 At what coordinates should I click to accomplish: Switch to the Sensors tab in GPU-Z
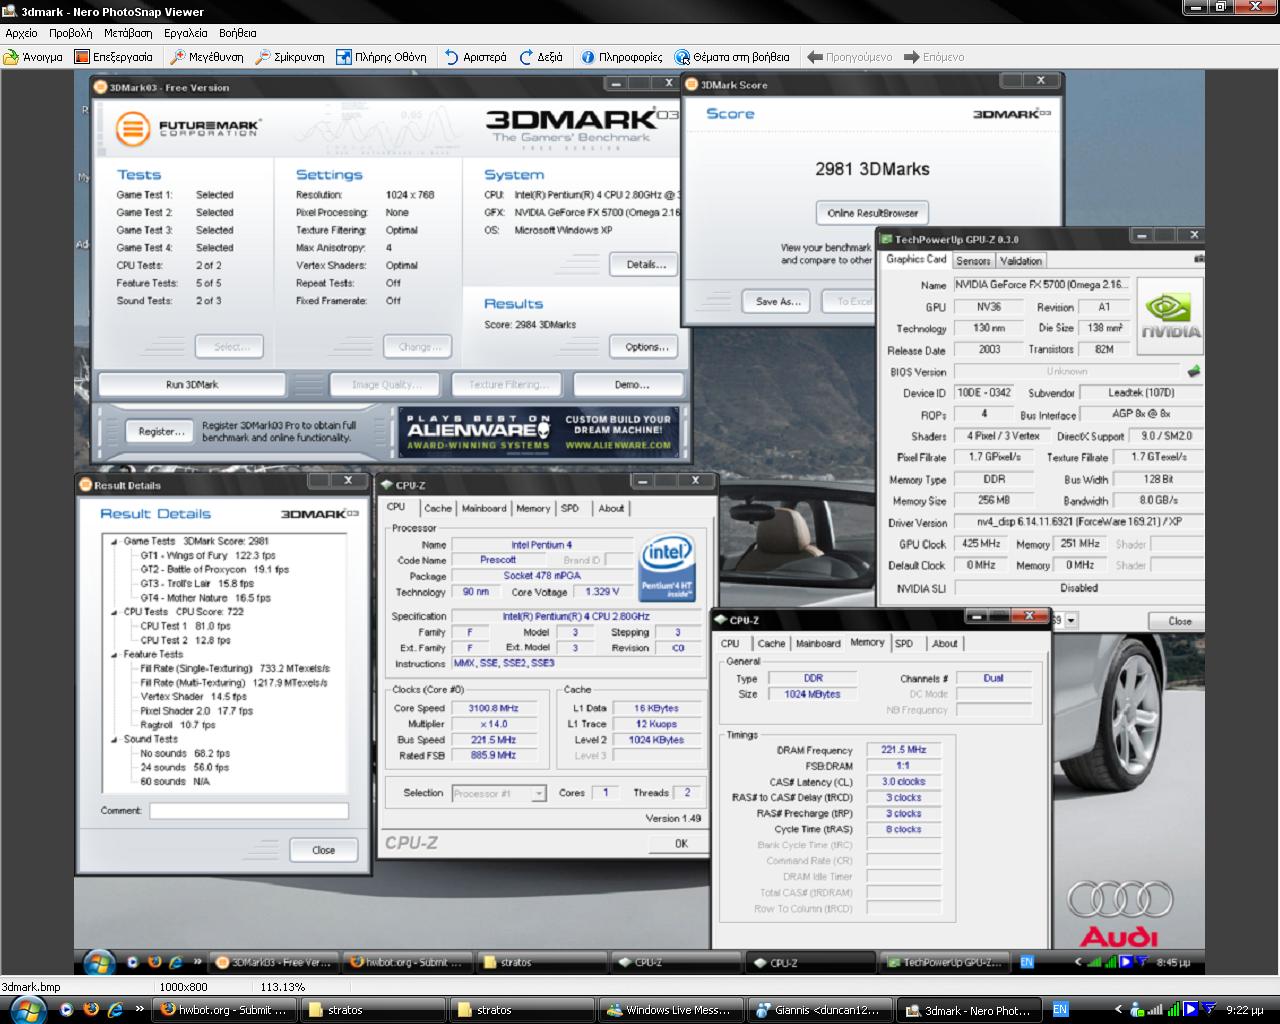click(973, 261)
